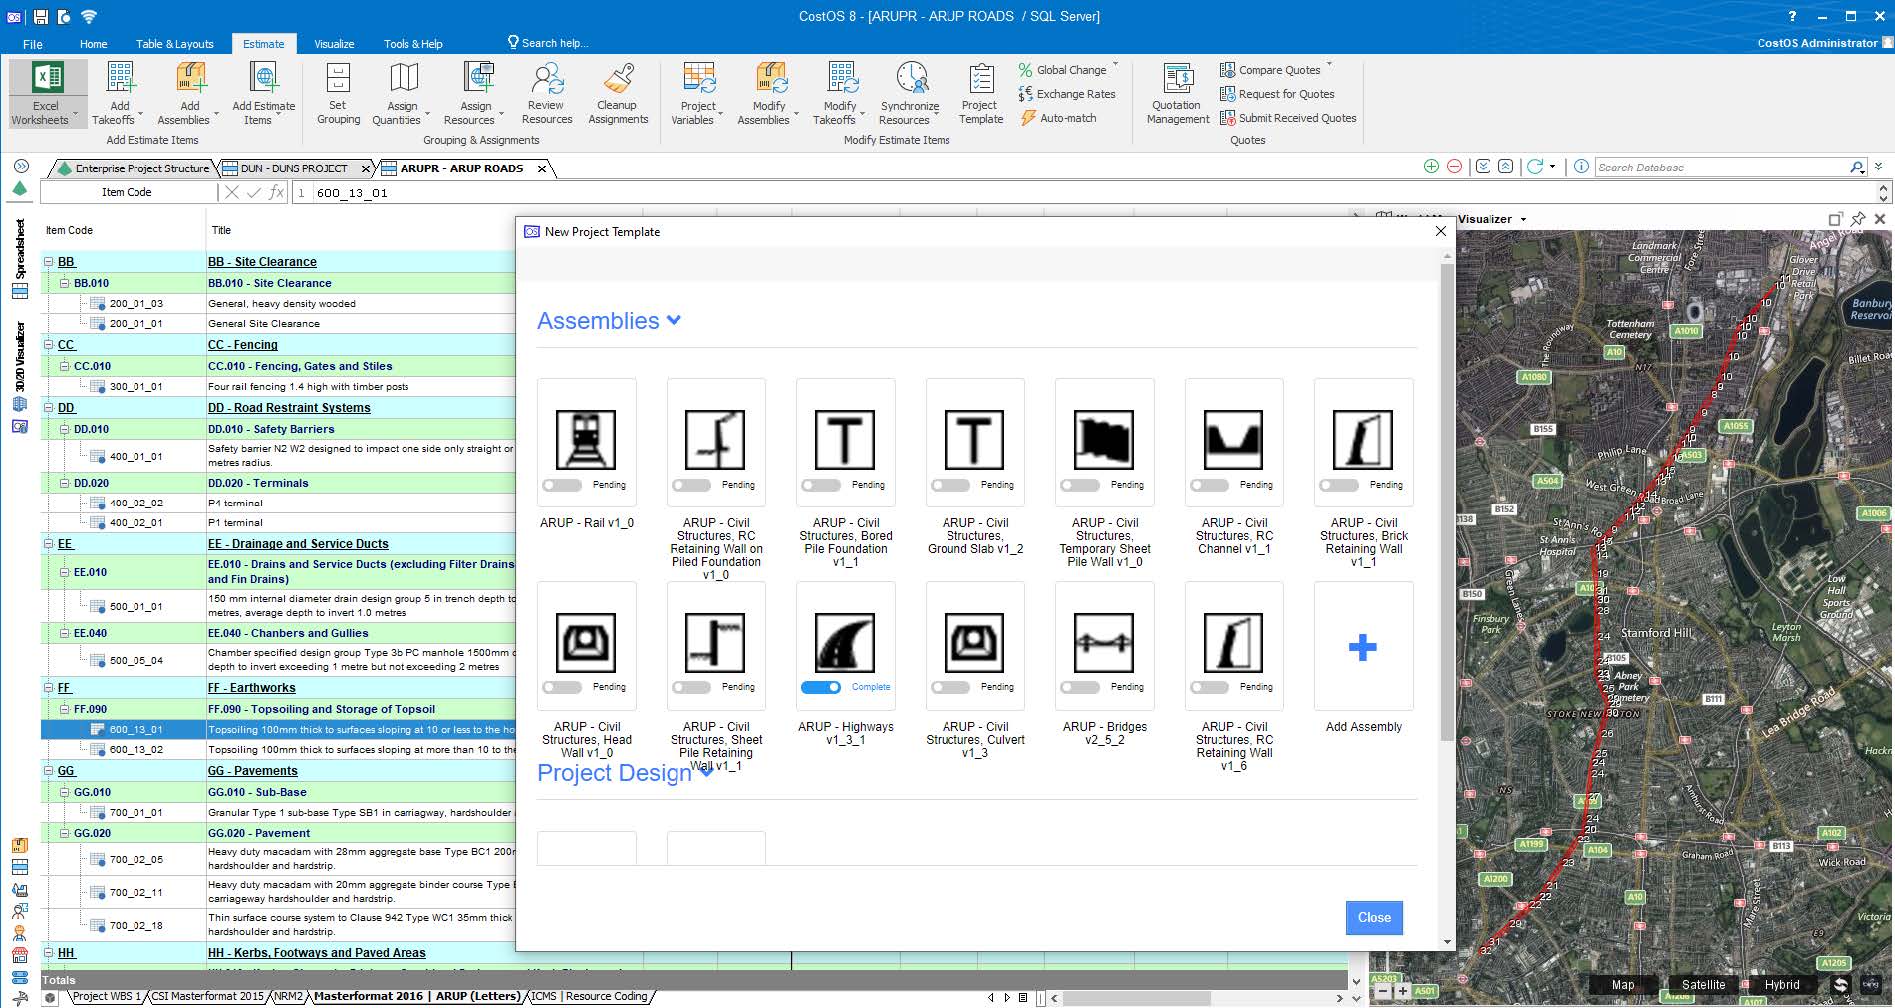The height and width of the screenshot is (1008, 1895).
Task: Toggle the ARUP Bridges assembly switch
Action: tap(1080, 687)
